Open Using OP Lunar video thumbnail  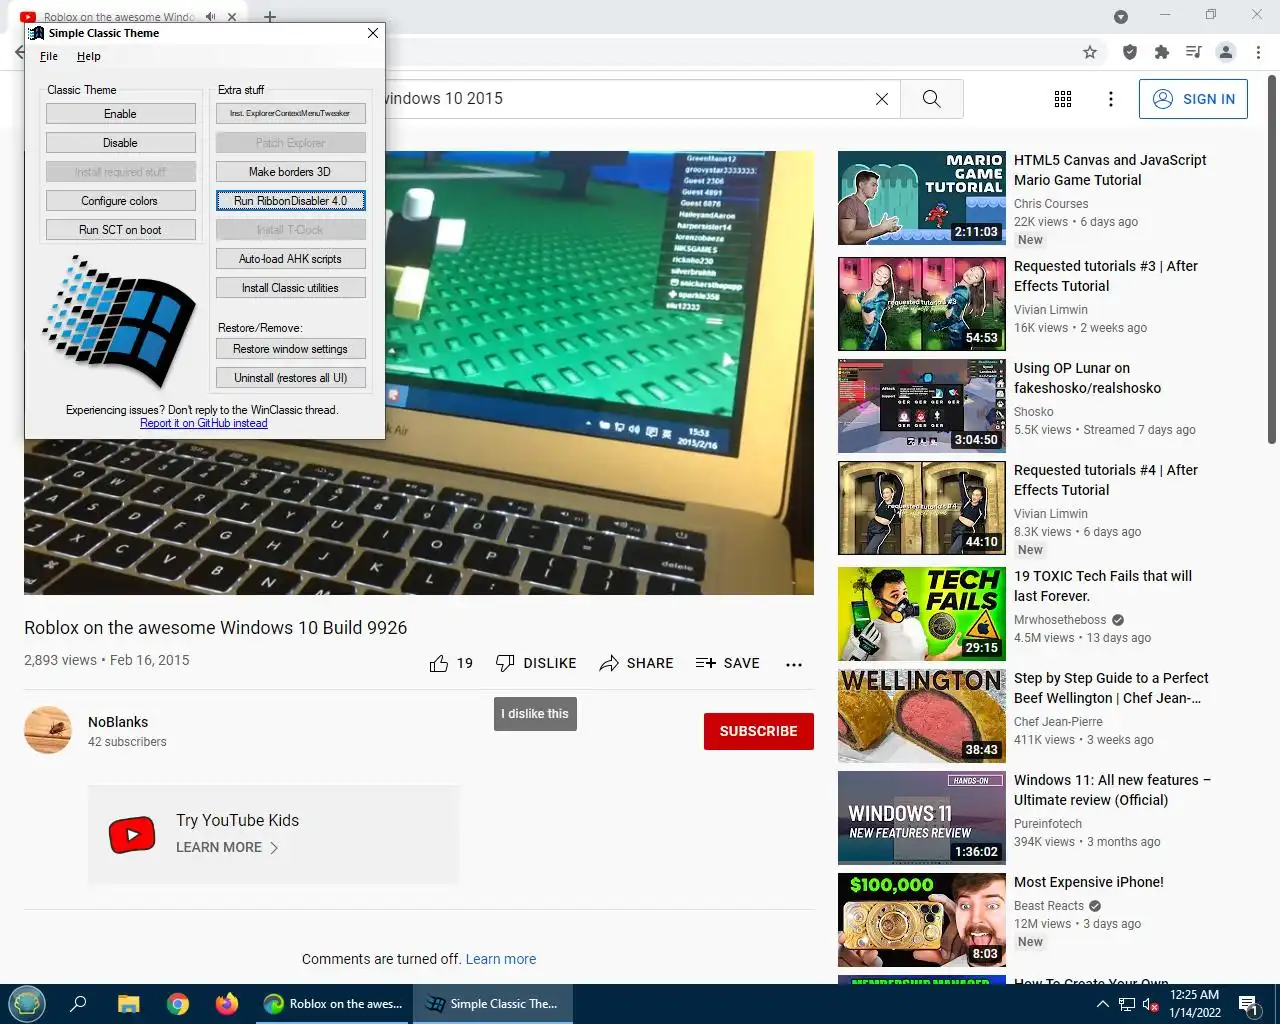coord(922,406)
